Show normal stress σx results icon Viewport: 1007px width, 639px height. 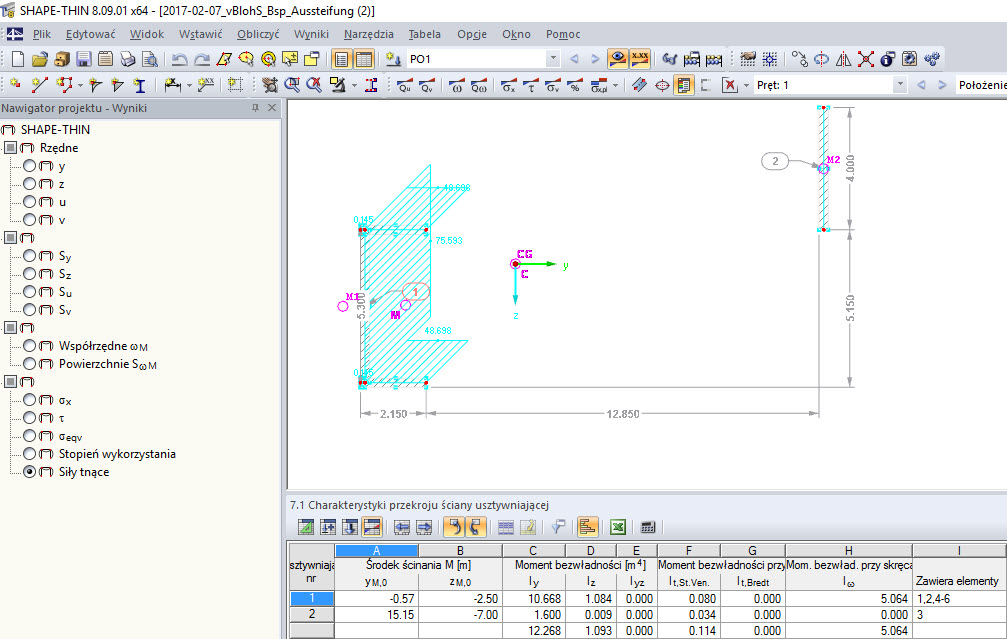(509, 85)
